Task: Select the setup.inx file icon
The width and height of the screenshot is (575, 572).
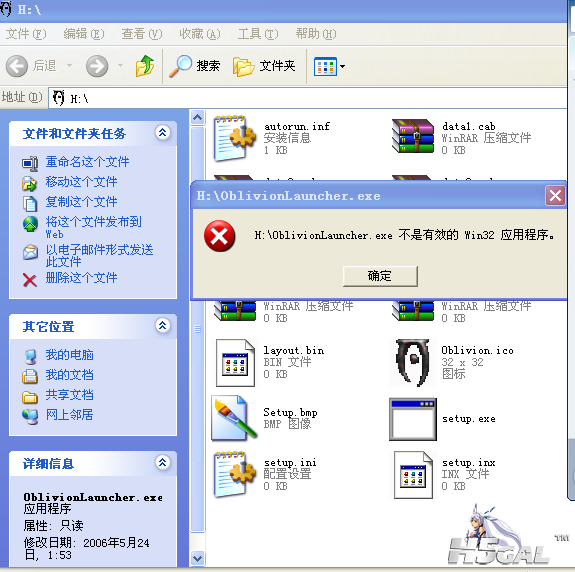Action: click(413, 474)
